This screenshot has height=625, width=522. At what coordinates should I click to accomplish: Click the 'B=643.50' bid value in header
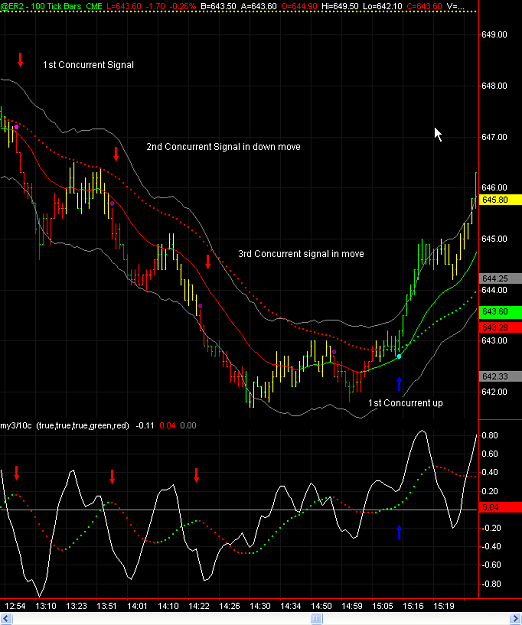point(218,6)
